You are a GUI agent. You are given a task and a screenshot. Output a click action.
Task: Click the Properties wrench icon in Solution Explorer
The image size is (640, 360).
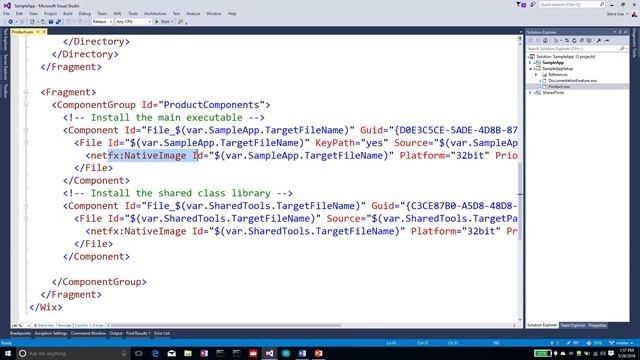598,40
